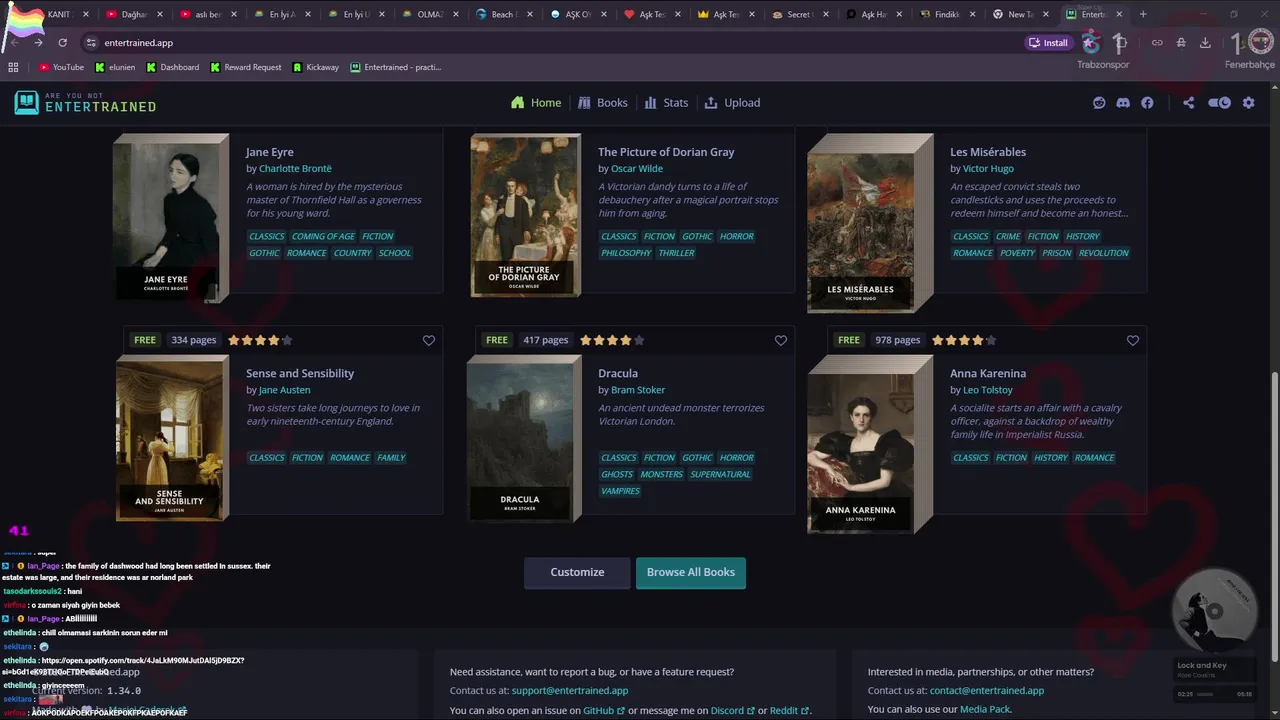The image size is (1280, 720).
Task: Click author link Charlotte Brontë
Action: coord(295,169)
